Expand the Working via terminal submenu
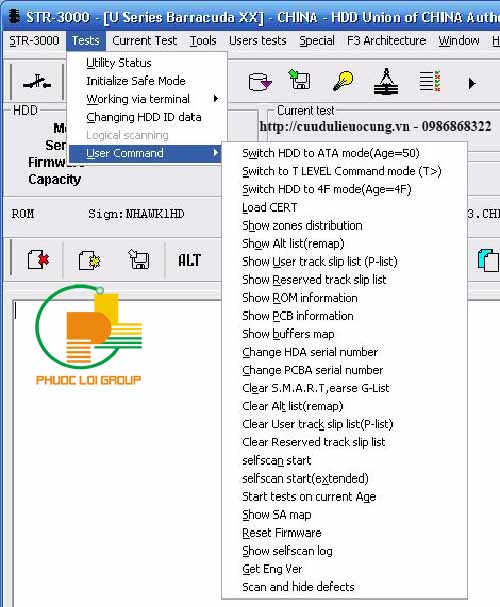Screen dimensions: 500x607 point(147,99)
